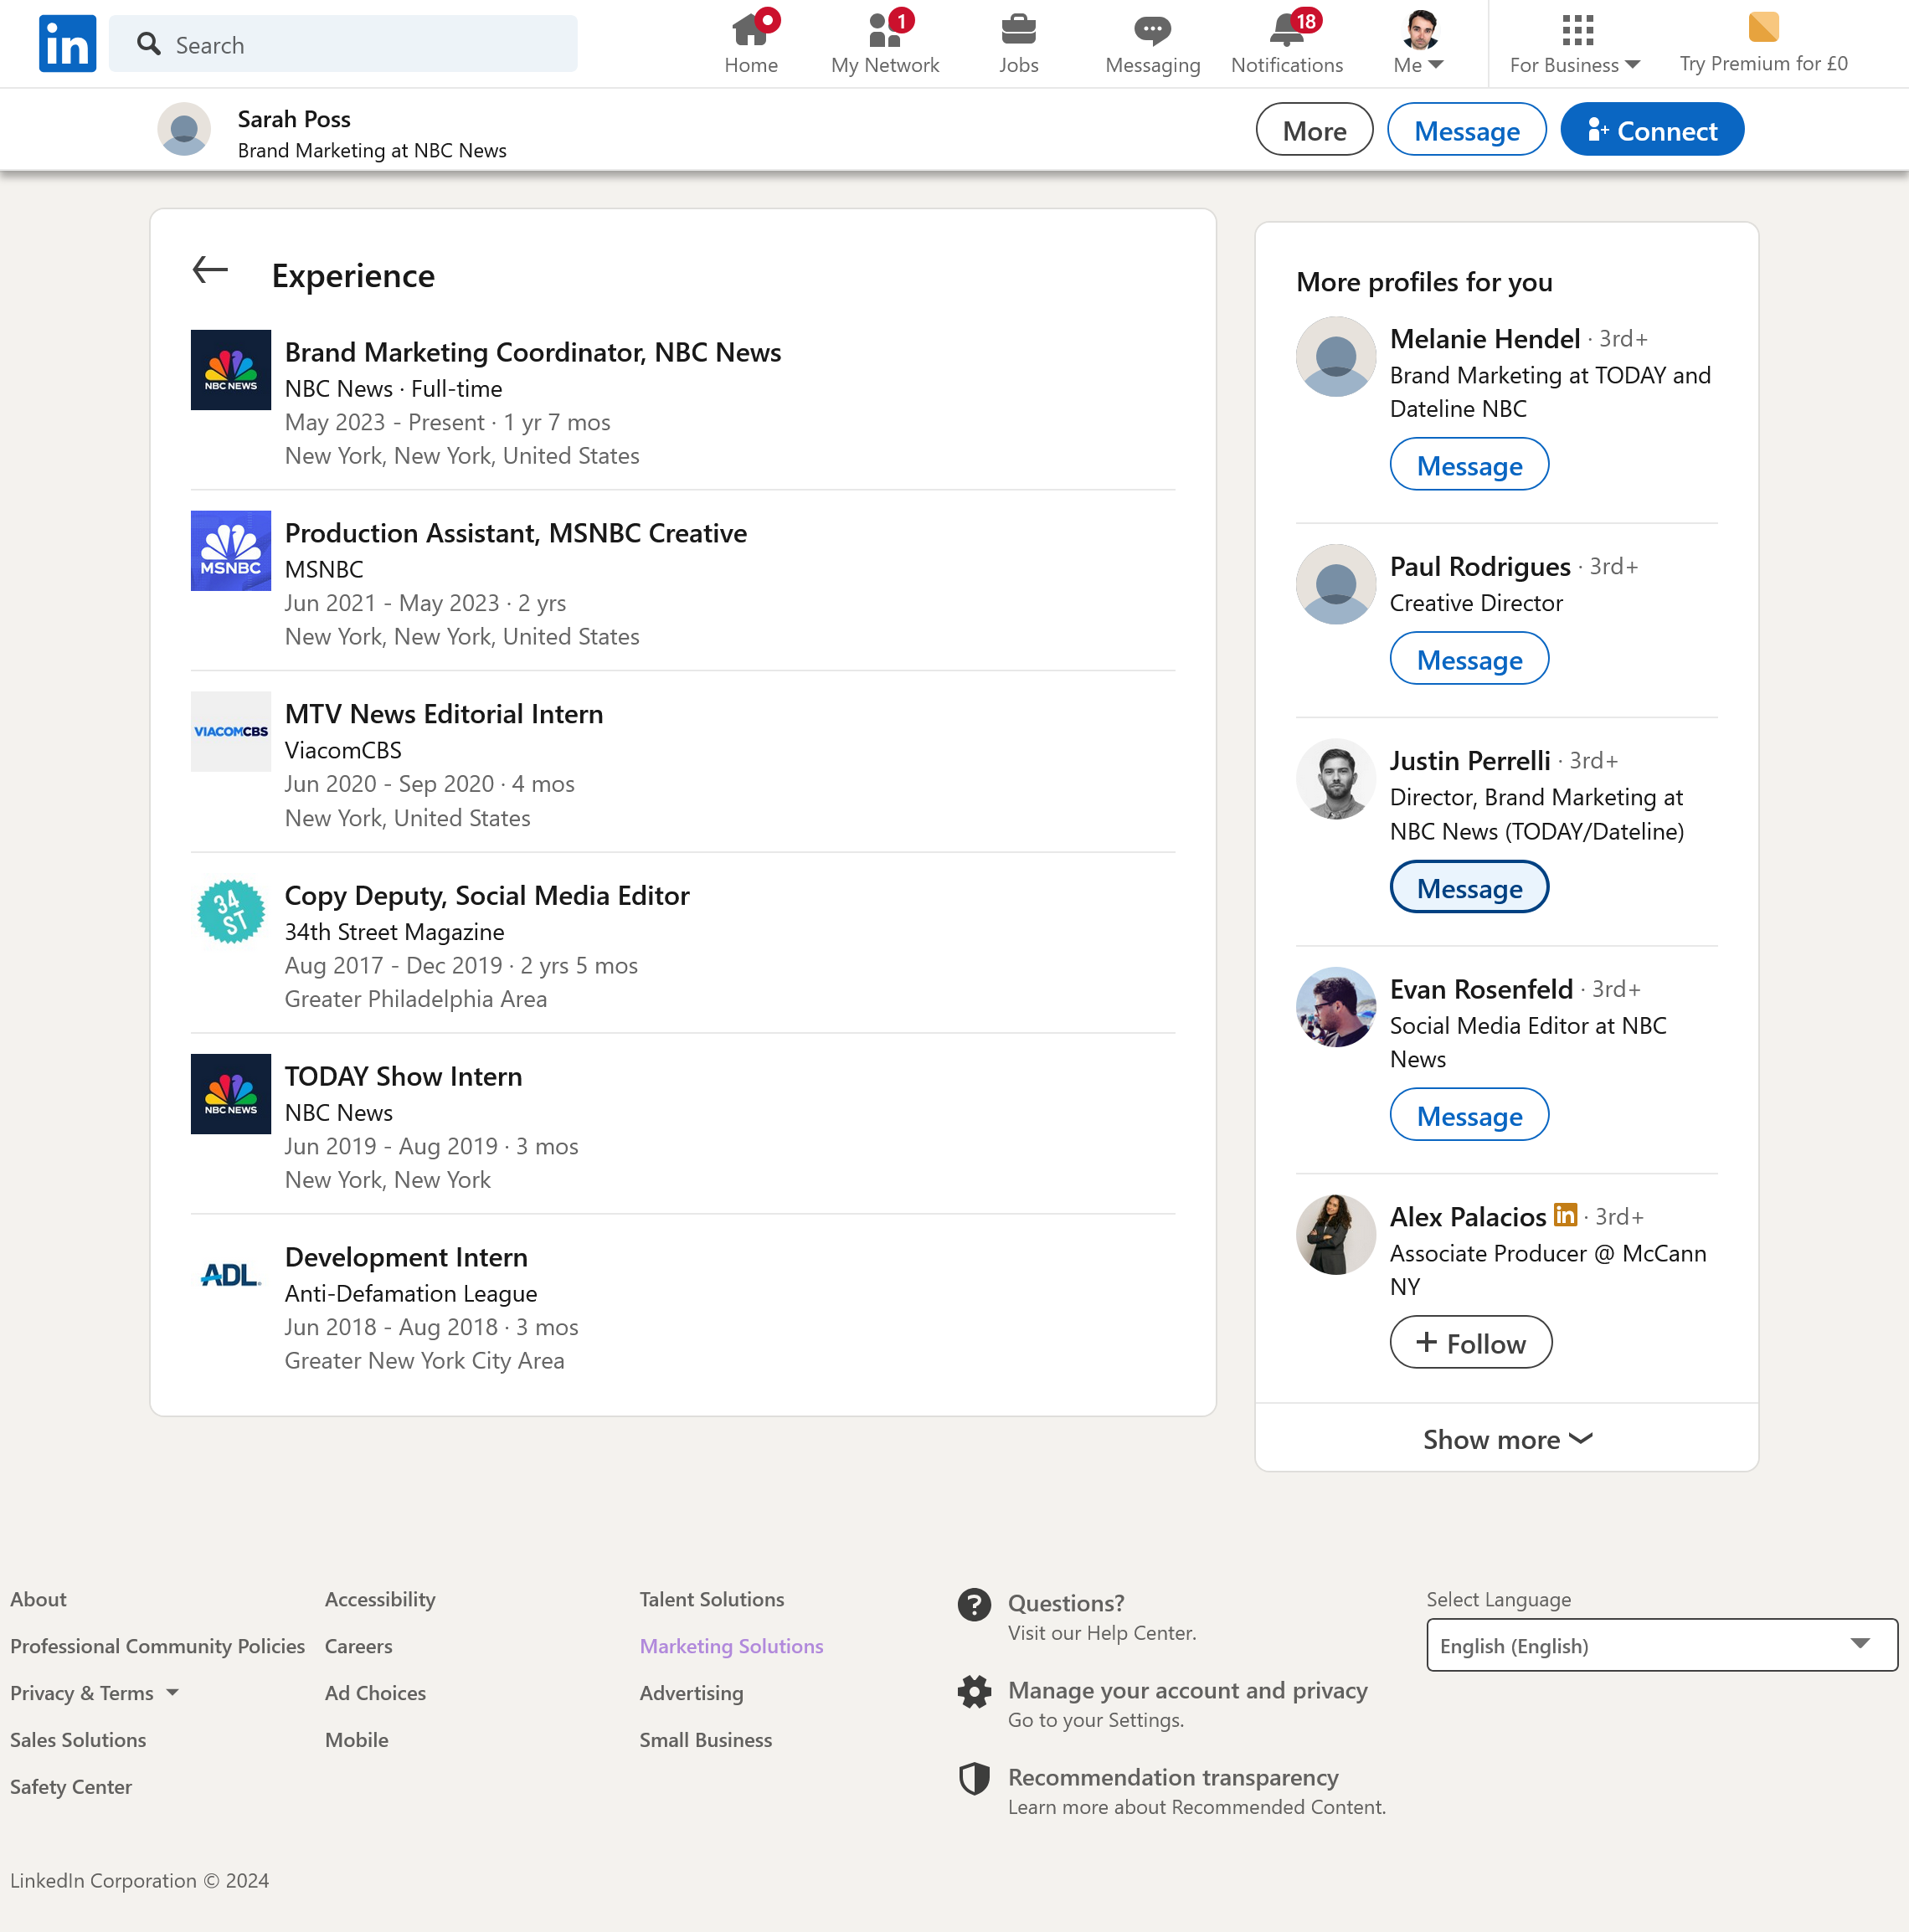The image size is (1909, 1932).
Task: Click the About footer link
Action: click(38, 1599)
